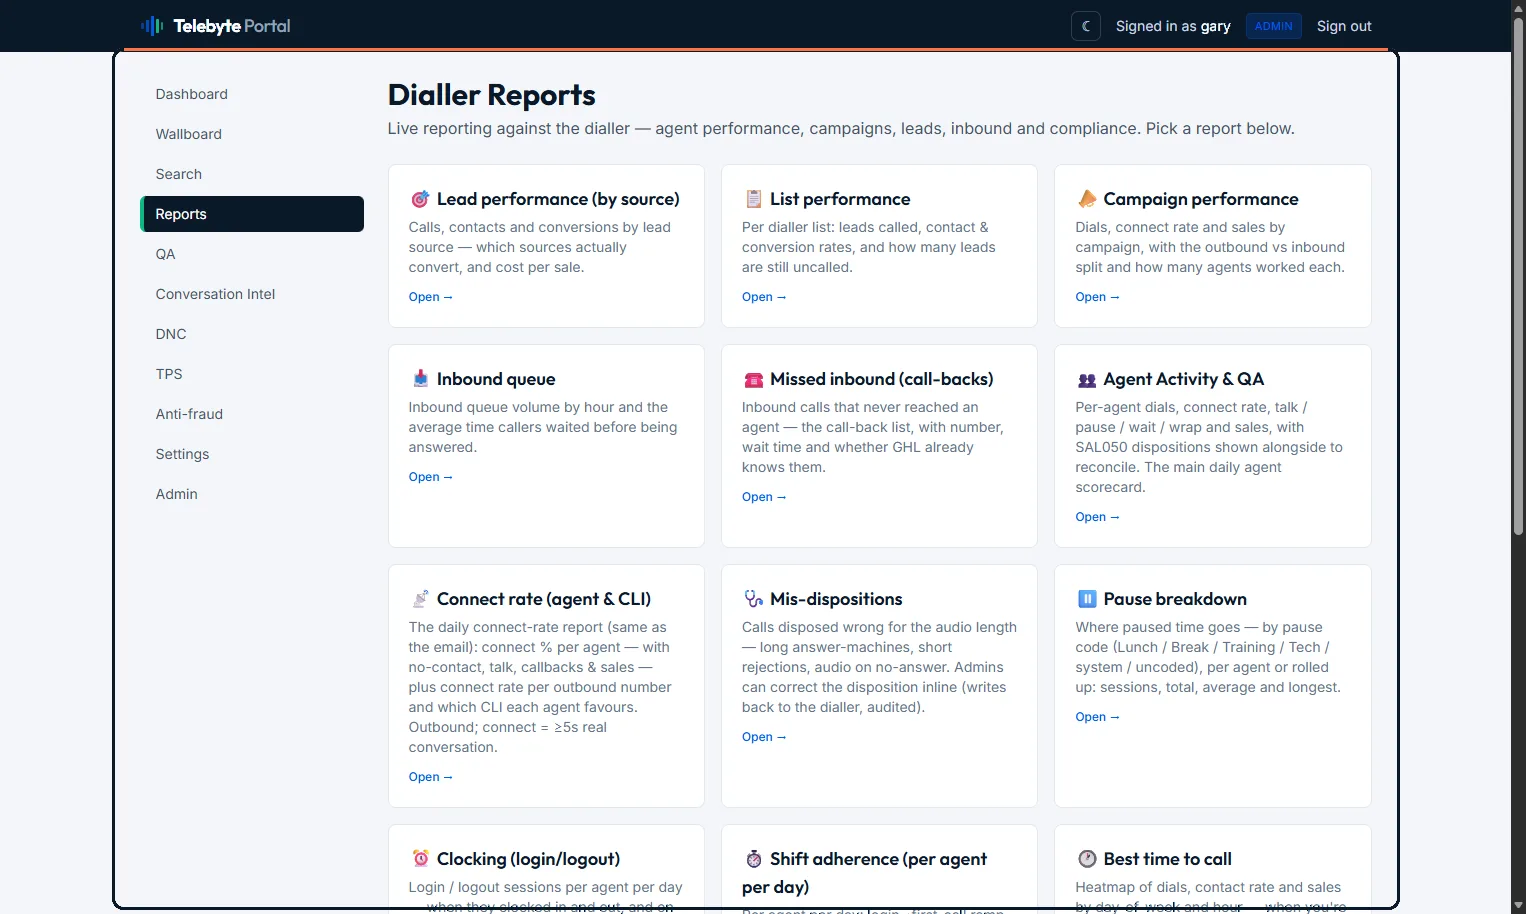The width and height of the screenshot is (1526, 914).
Task: Click the Clocking alarm clock icon
Action: click(420, 859)
